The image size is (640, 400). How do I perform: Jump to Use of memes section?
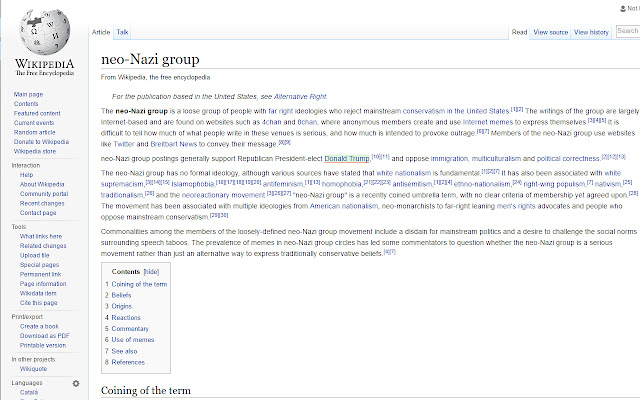(133, 340)
